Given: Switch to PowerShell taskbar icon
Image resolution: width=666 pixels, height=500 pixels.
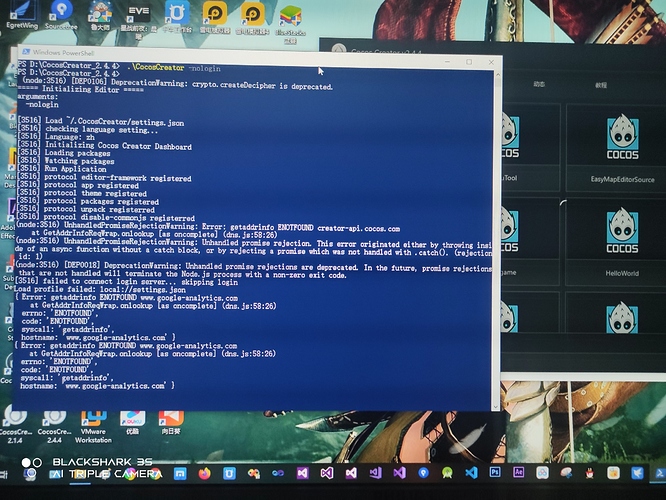Looking at the screenshot, I should tap(660, 473).
